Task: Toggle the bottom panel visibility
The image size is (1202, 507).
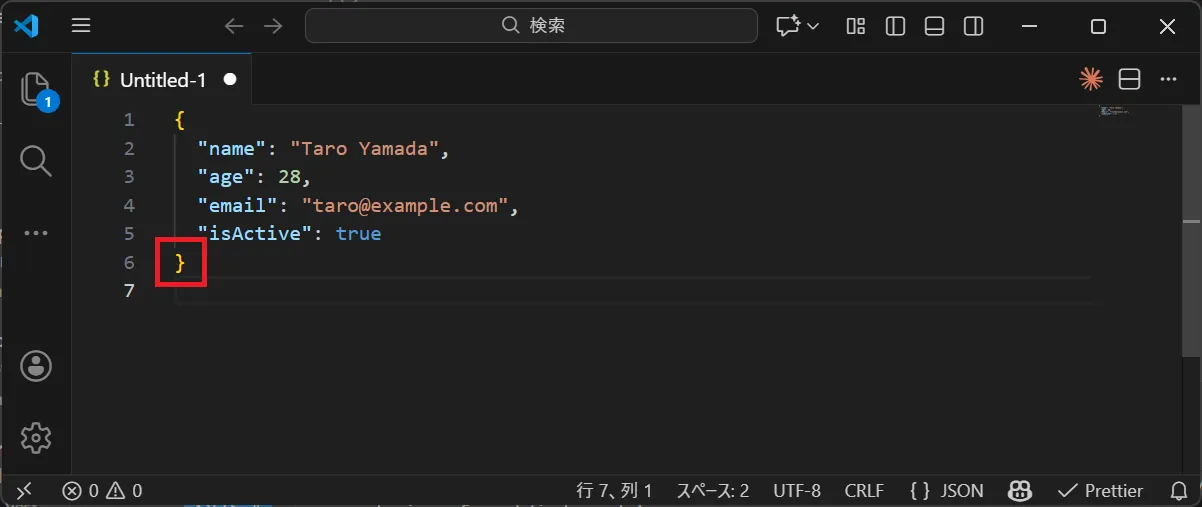Action: click(934, 26)
